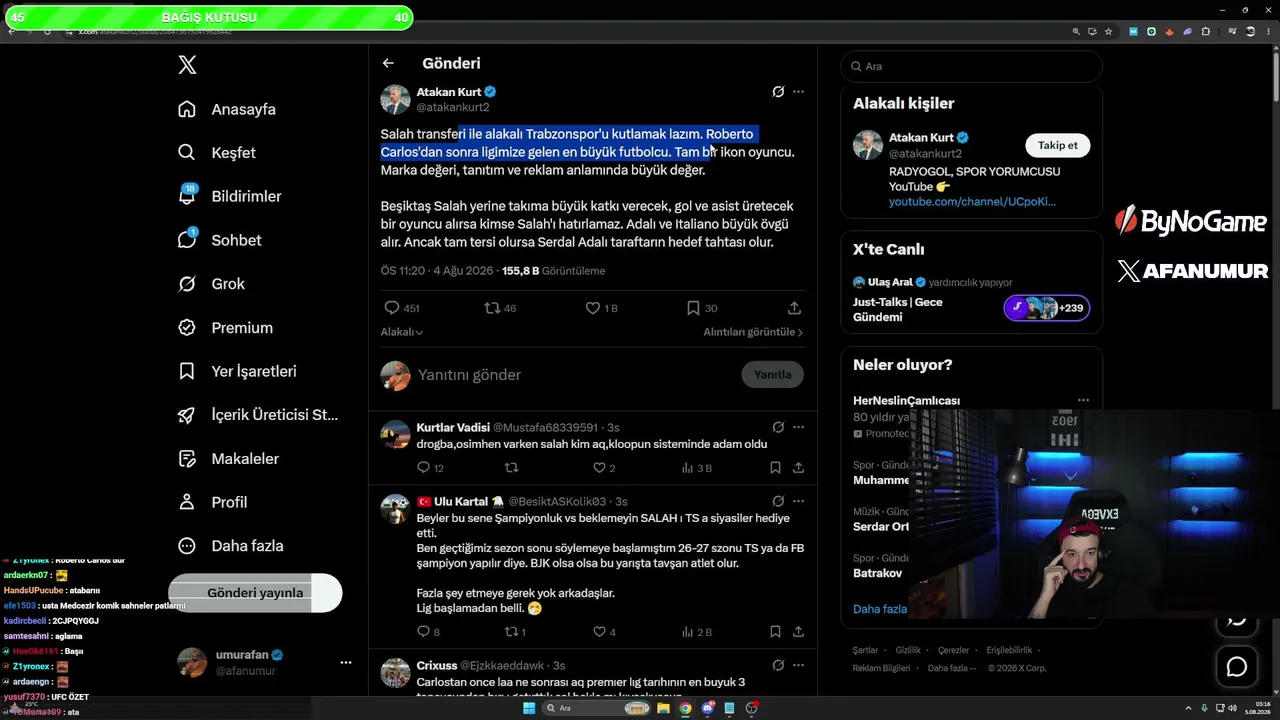Open Bildirimler notifications

point(229,196)
